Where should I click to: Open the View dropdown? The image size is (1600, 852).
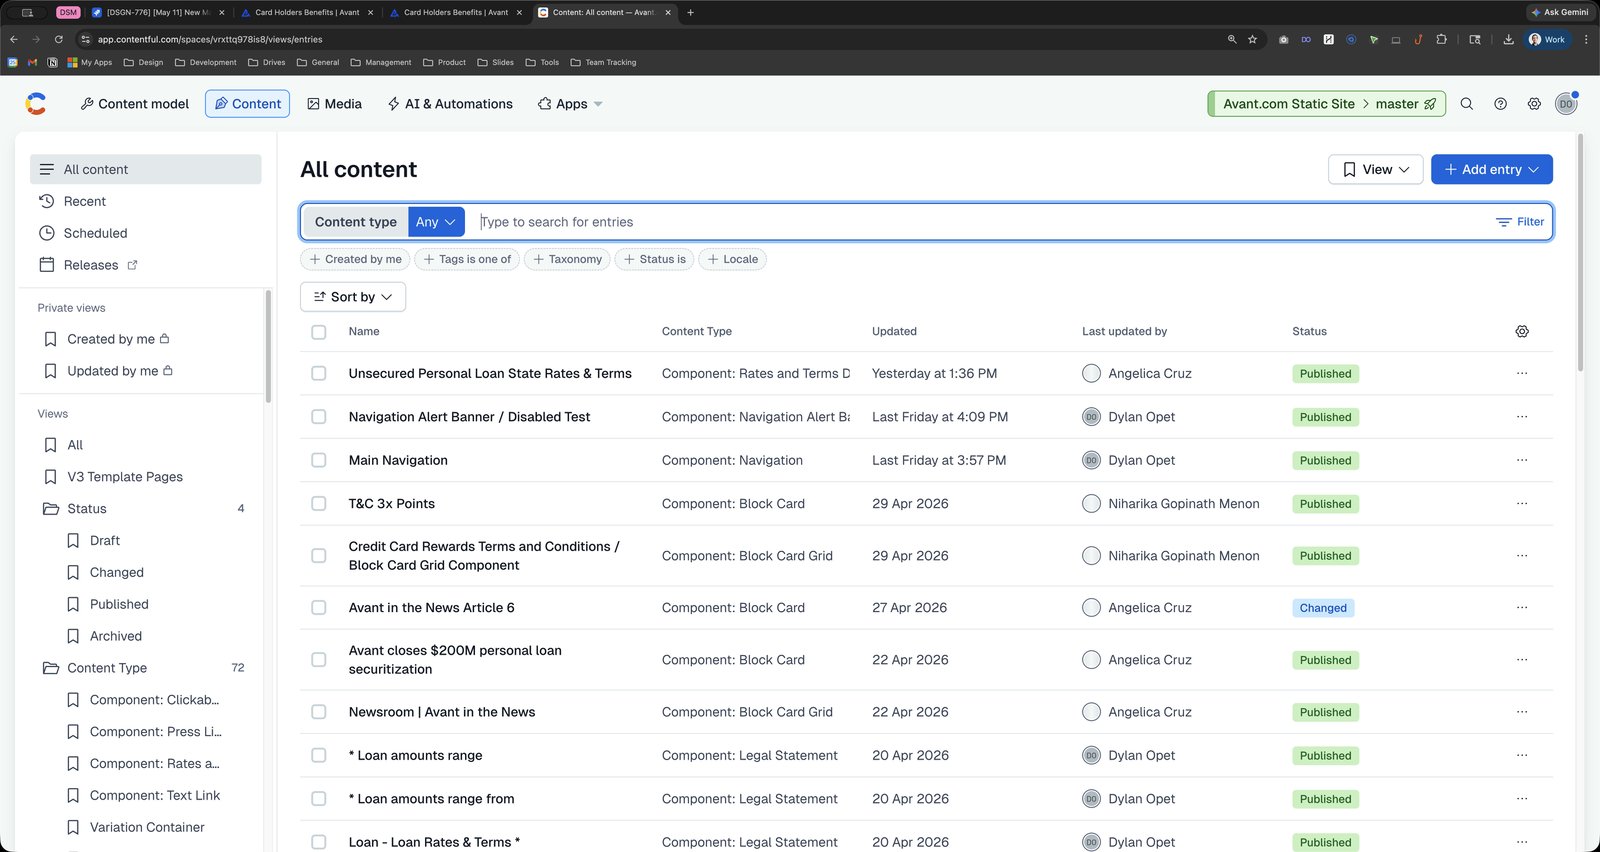coord(1376,170)
